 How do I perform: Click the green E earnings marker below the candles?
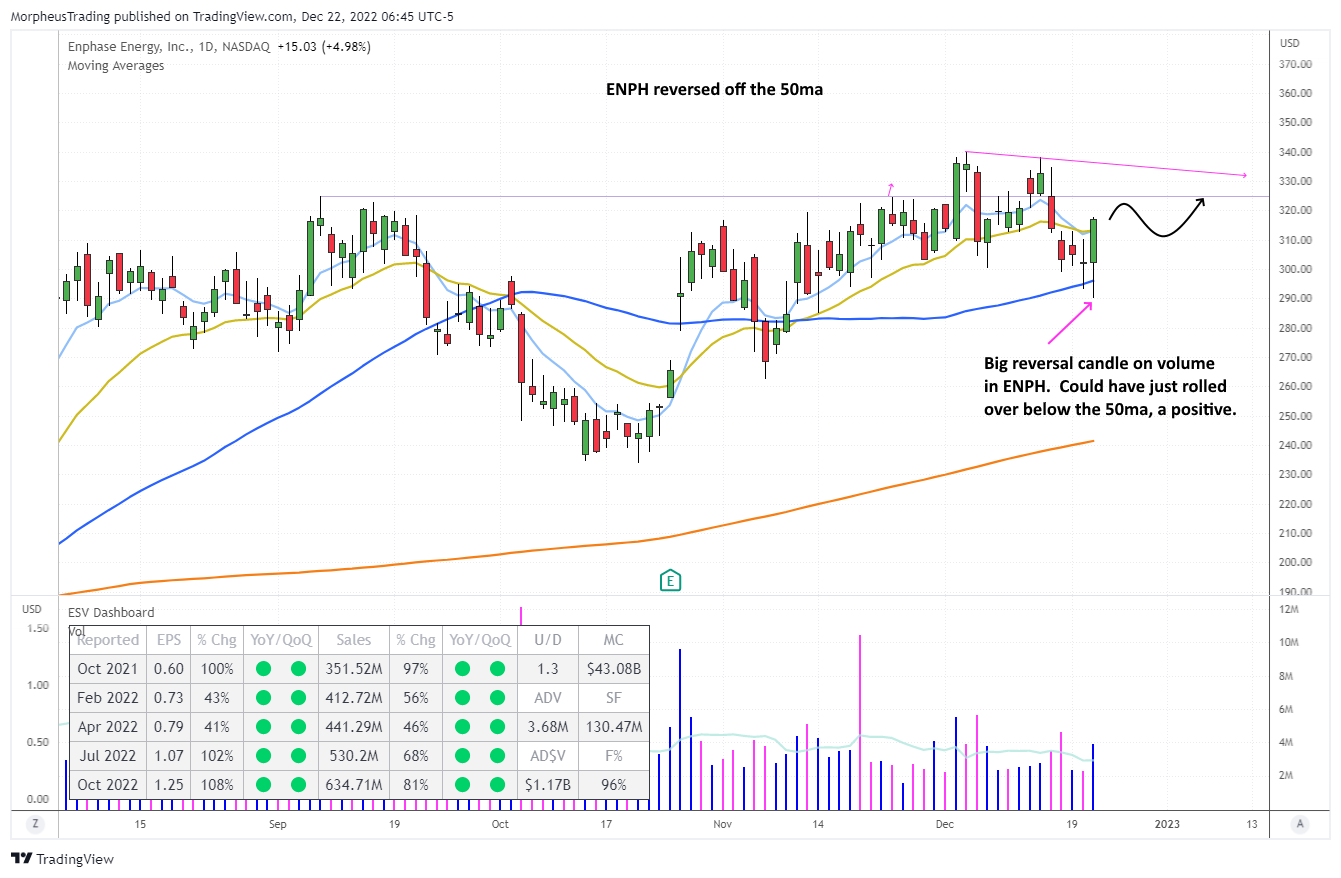(x=669, y=580)
